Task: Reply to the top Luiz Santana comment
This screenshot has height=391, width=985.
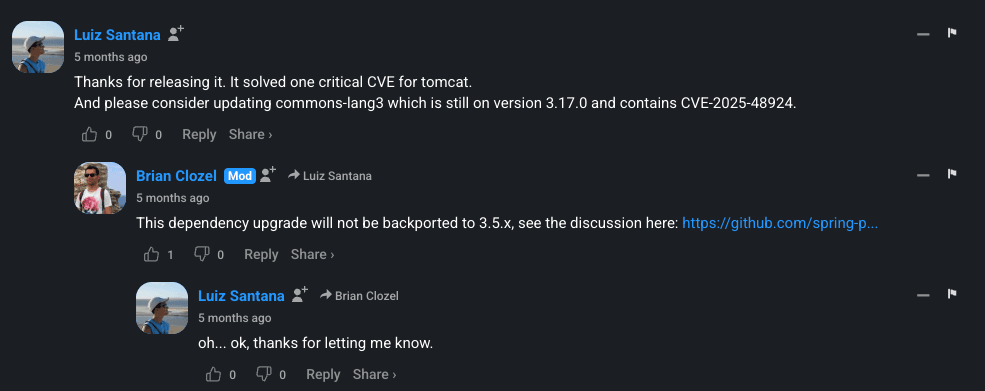Action: coord(199,135)
